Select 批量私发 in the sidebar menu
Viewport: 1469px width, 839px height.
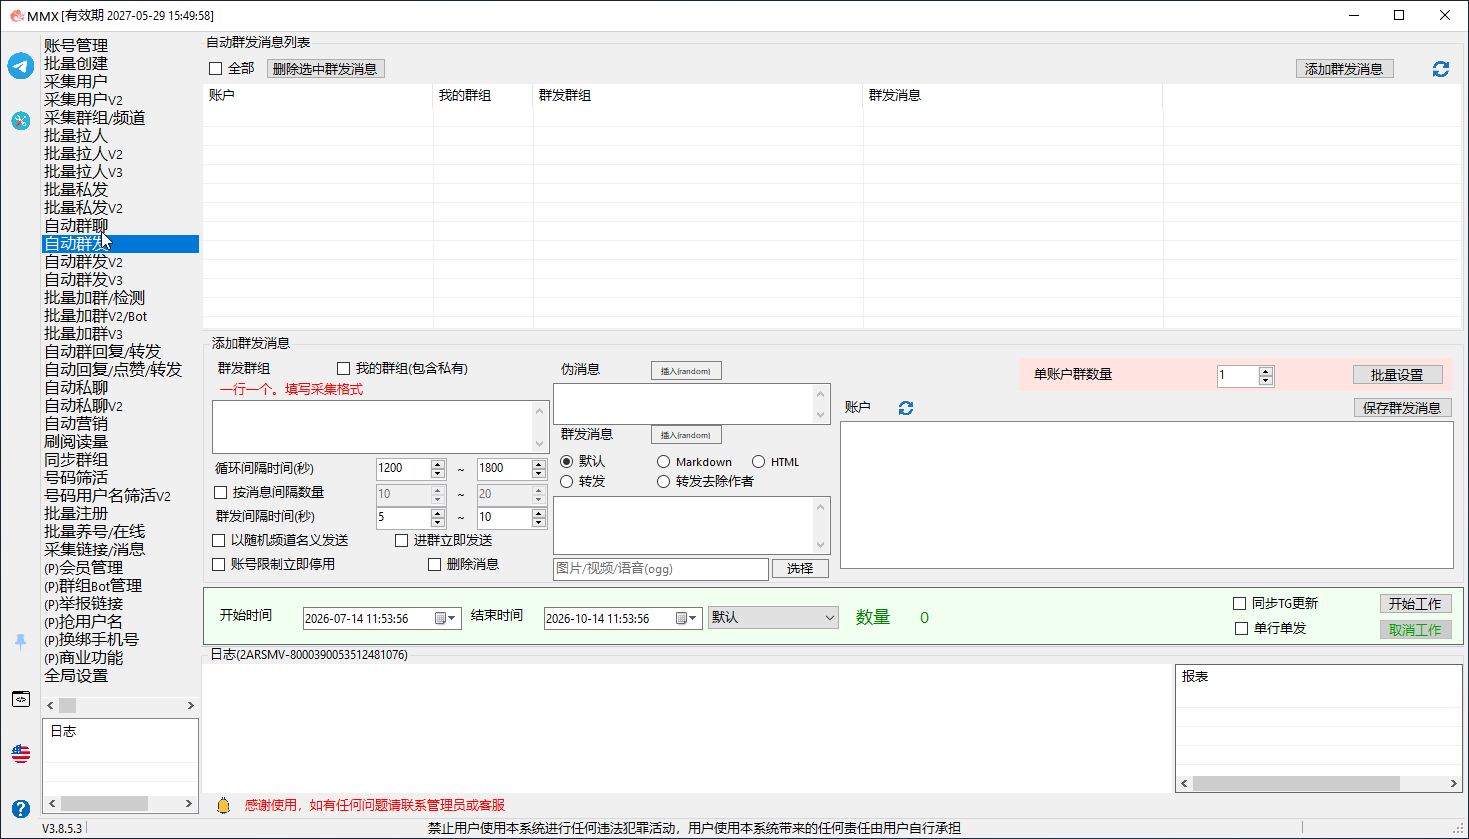76,190
